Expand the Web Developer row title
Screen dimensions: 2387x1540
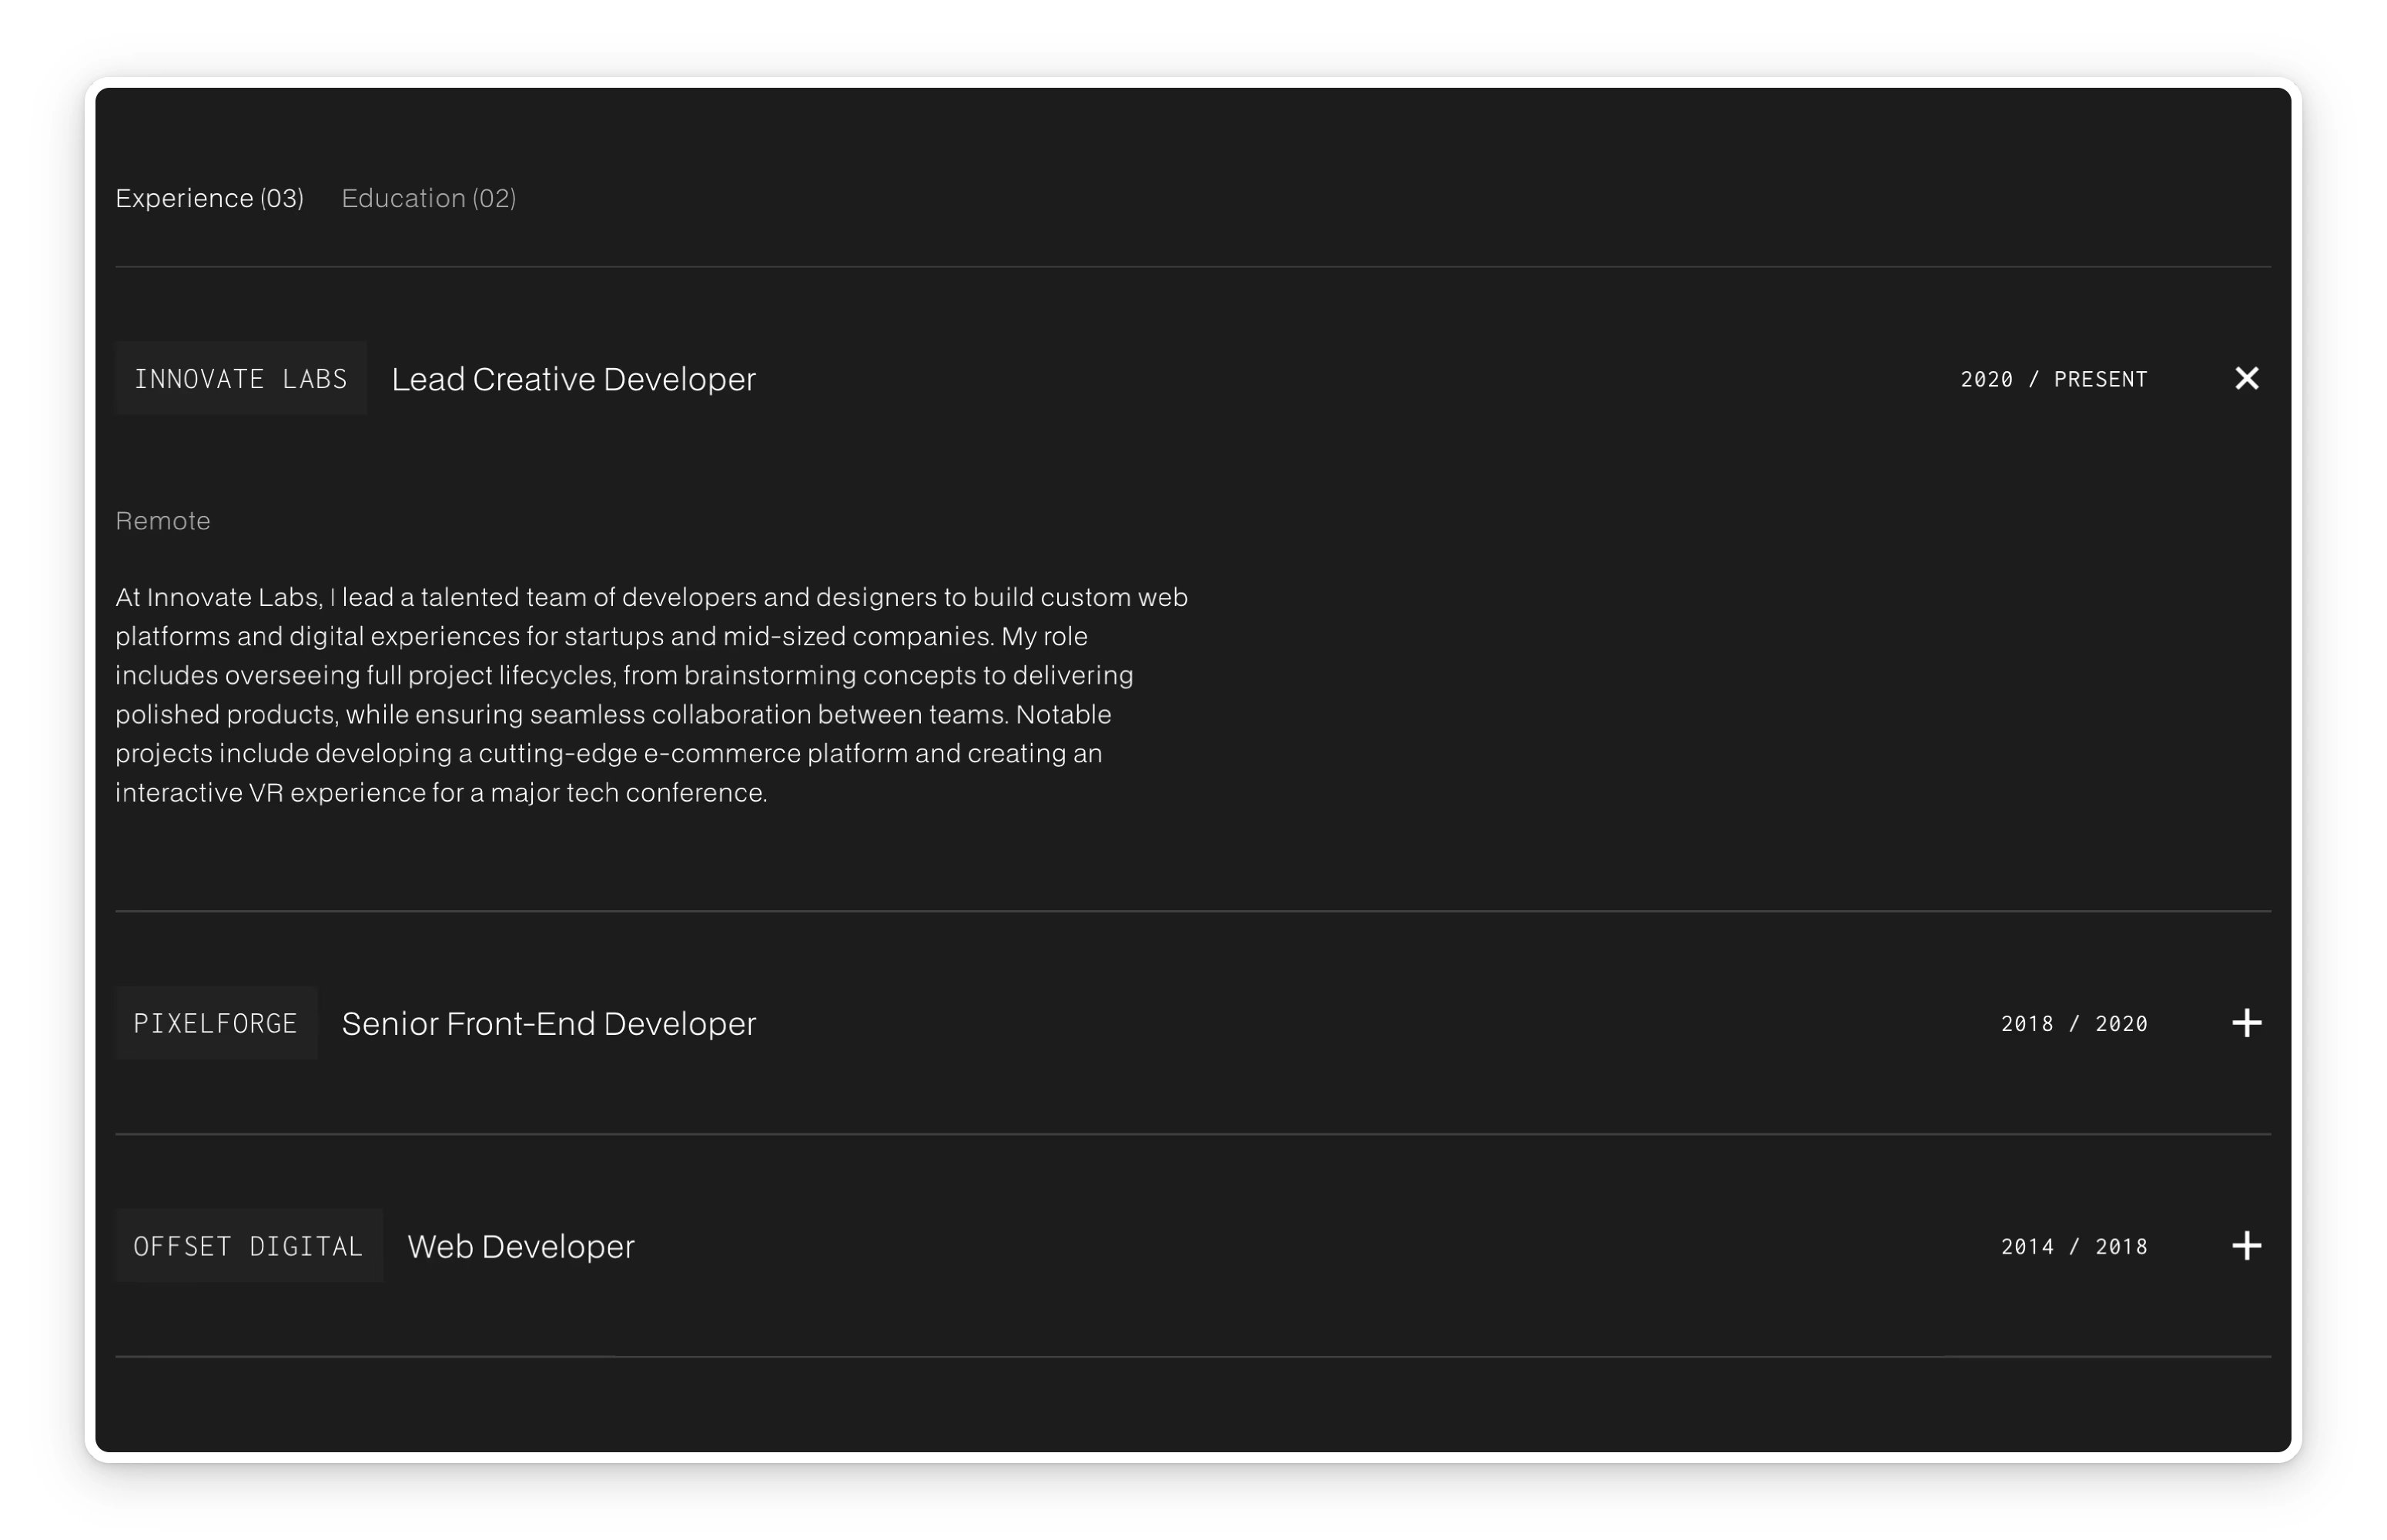coord(520,1246)
